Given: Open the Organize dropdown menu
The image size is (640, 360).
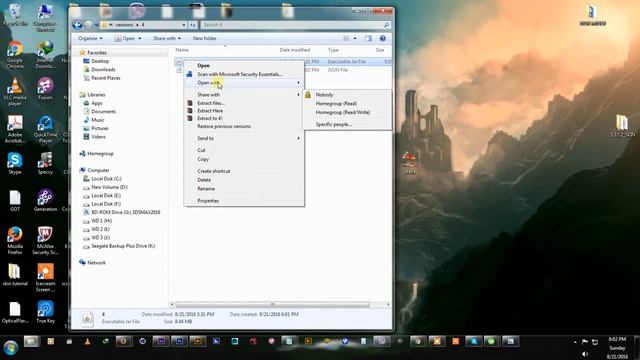Looking at the screenshot, I should [x=90, y=38].
